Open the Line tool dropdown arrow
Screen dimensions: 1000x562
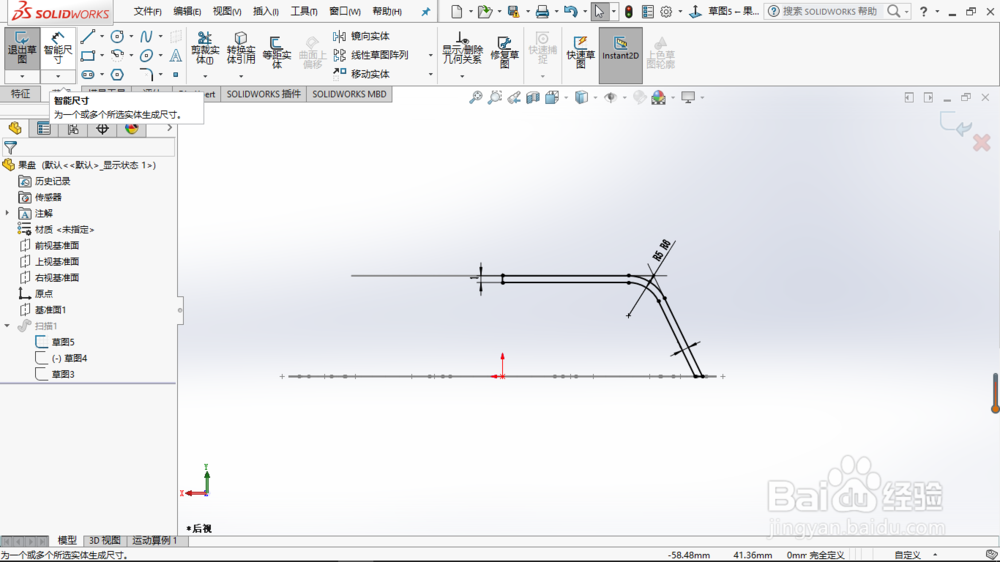click(x=102, y=36)
